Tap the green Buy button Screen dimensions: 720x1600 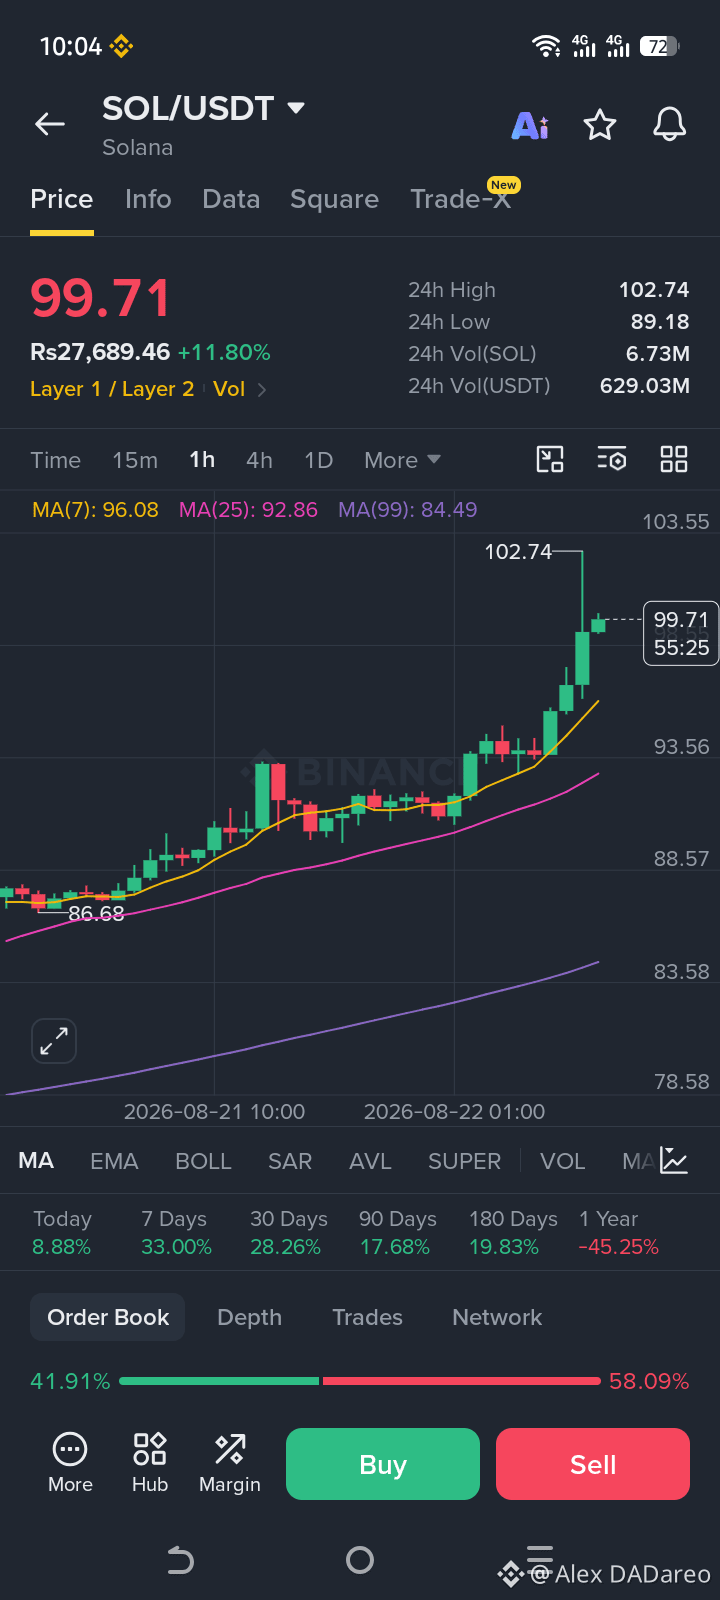click(x=383, y=1464)
